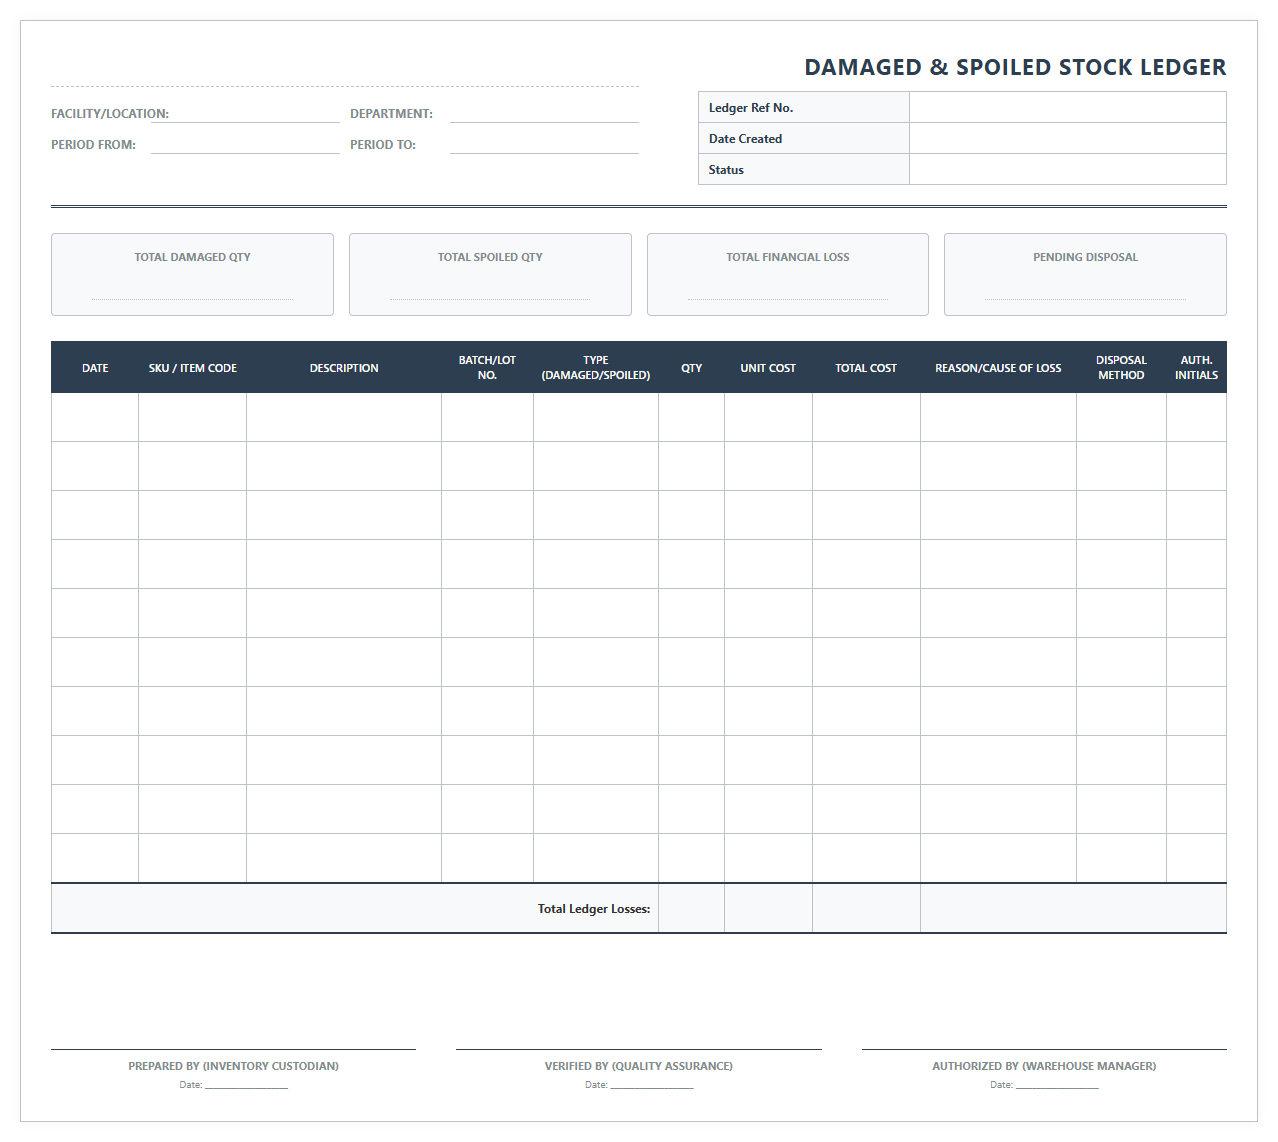Click the Total Ledger Losses label
The image size is (1278, 1142).
594,909
